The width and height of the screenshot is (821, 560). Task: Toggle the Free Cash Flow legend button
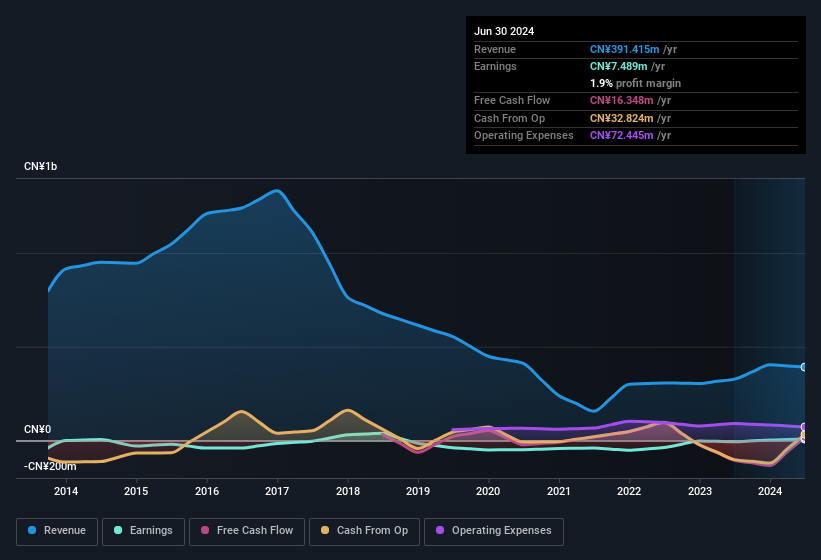pyautogui.click(x=247, y=531)
